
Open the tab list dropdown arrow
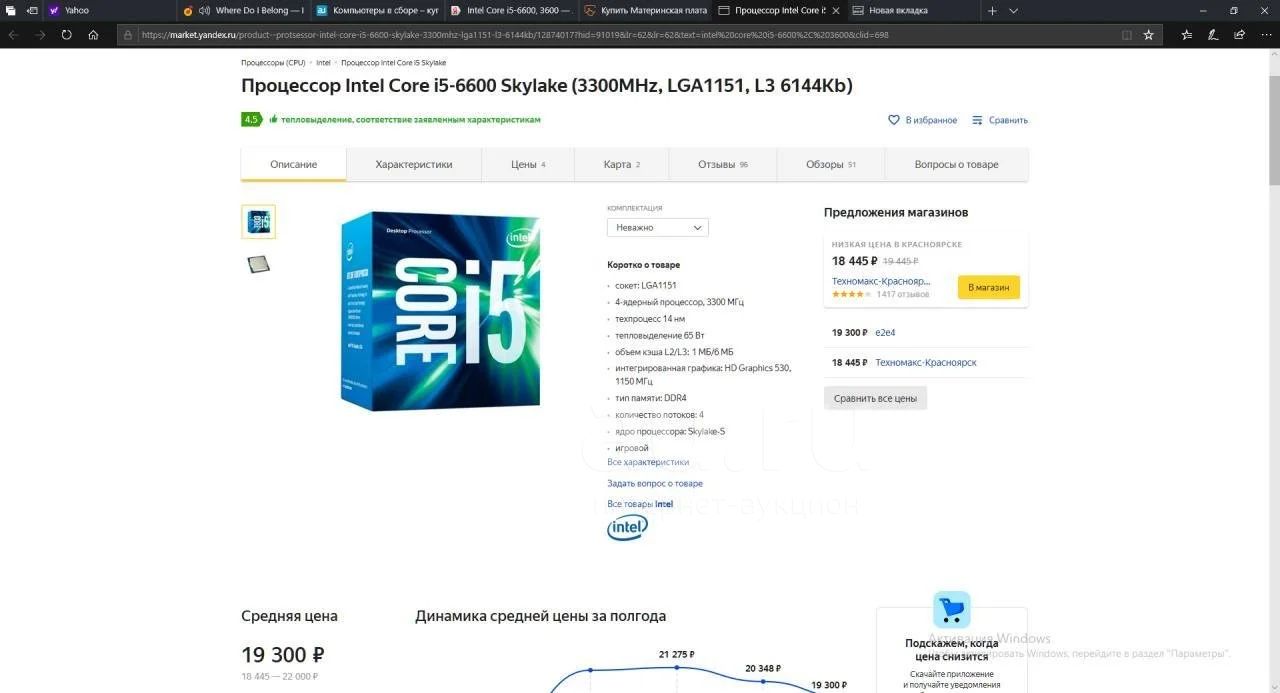(x=1013, y=10)
